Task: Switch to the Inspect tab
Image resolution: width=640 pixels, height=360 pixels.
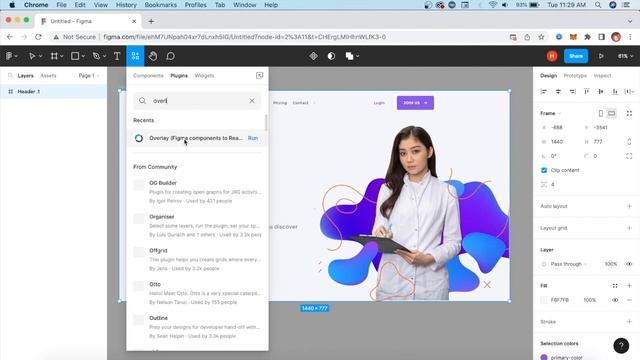Action: pos(602,76)
